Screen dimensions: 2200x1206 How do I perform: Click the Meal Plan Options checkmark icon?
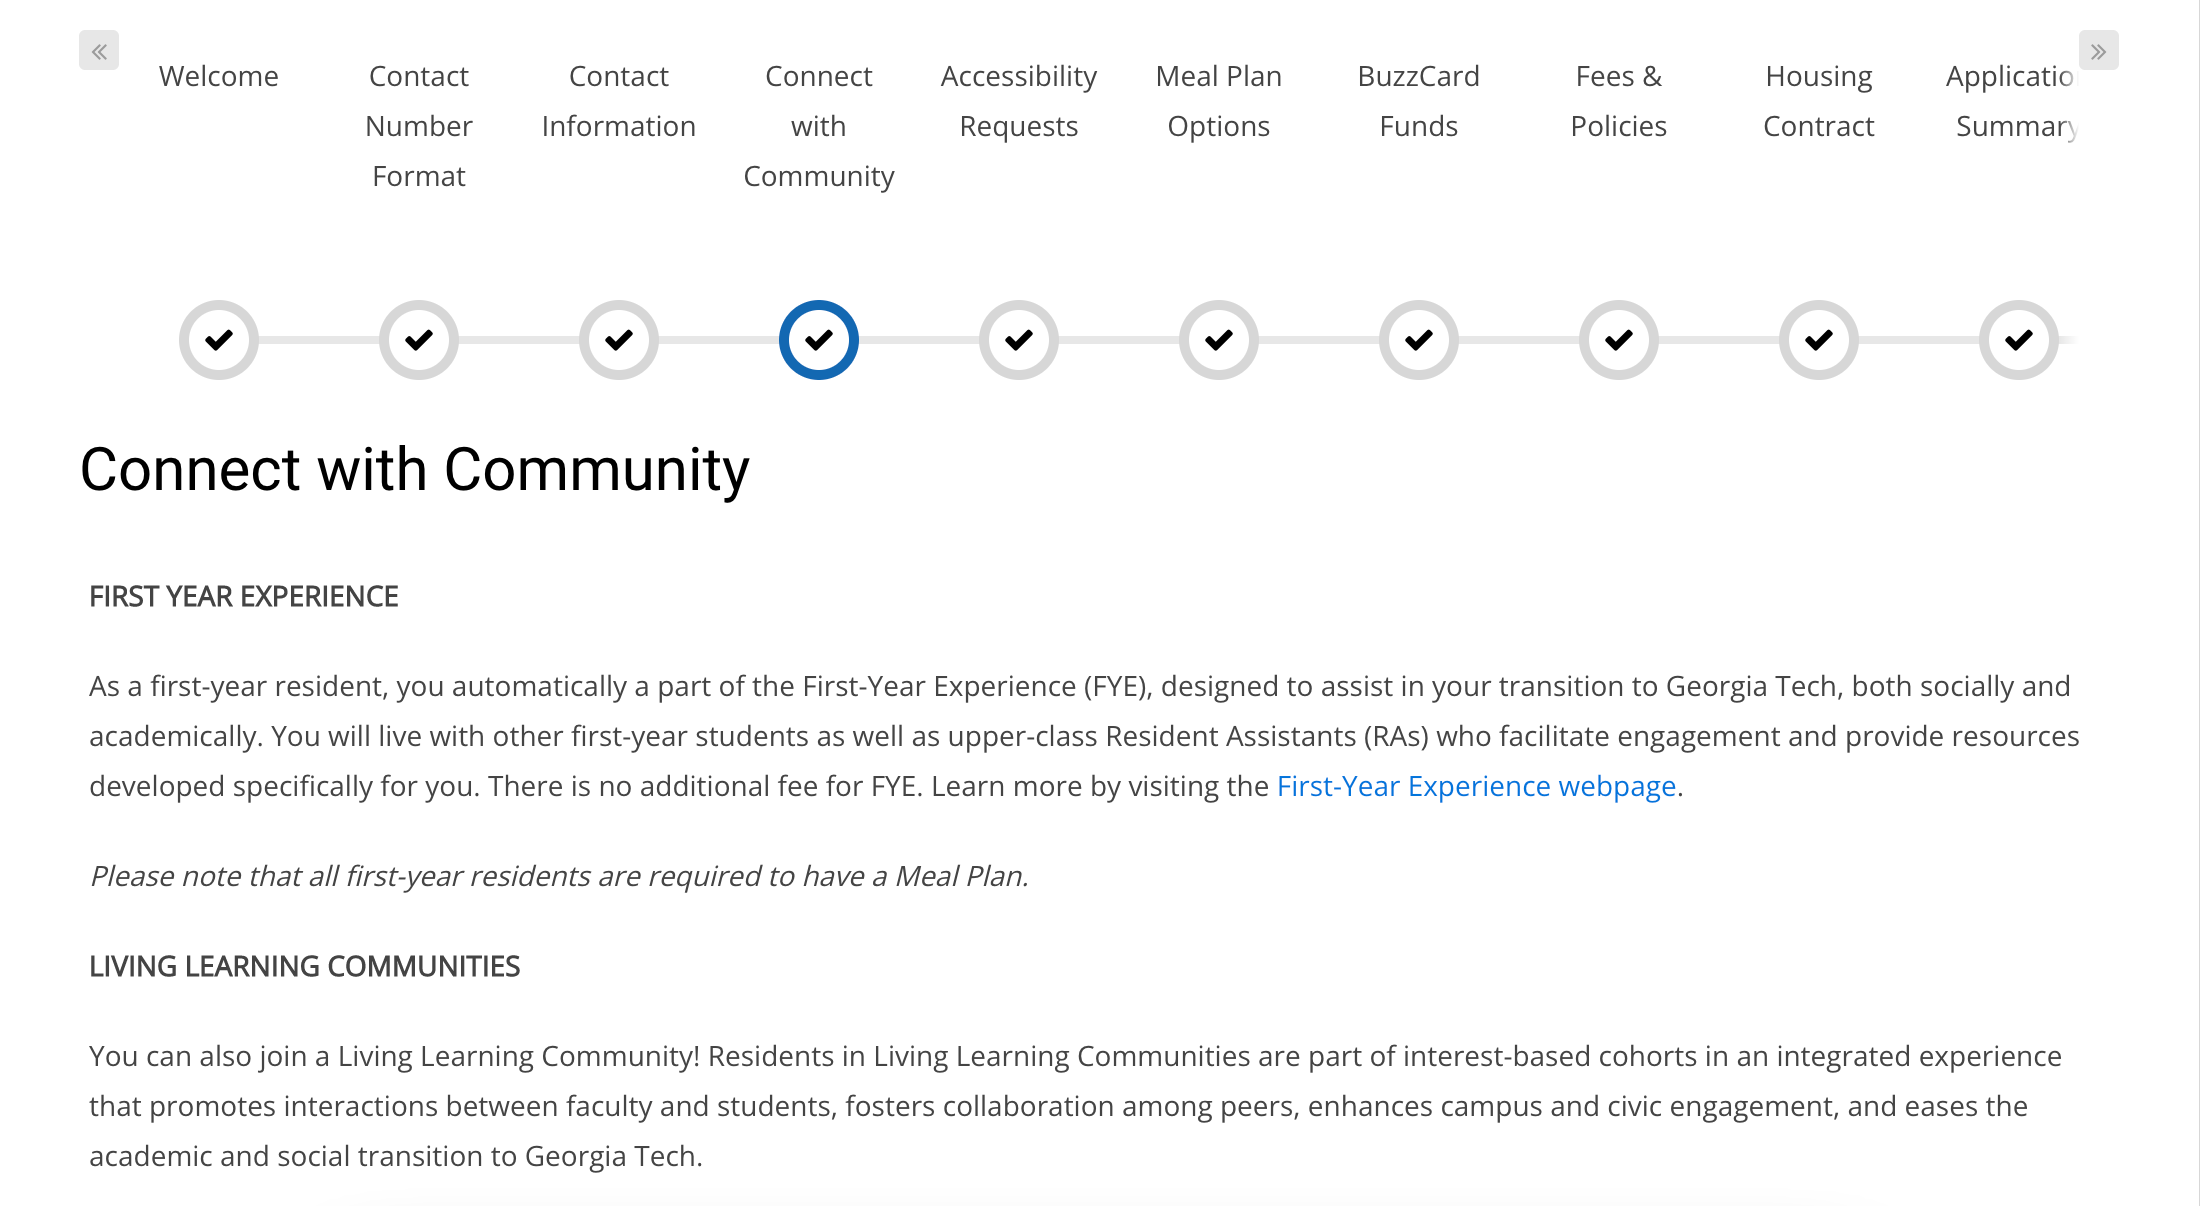coord(1218,339)
